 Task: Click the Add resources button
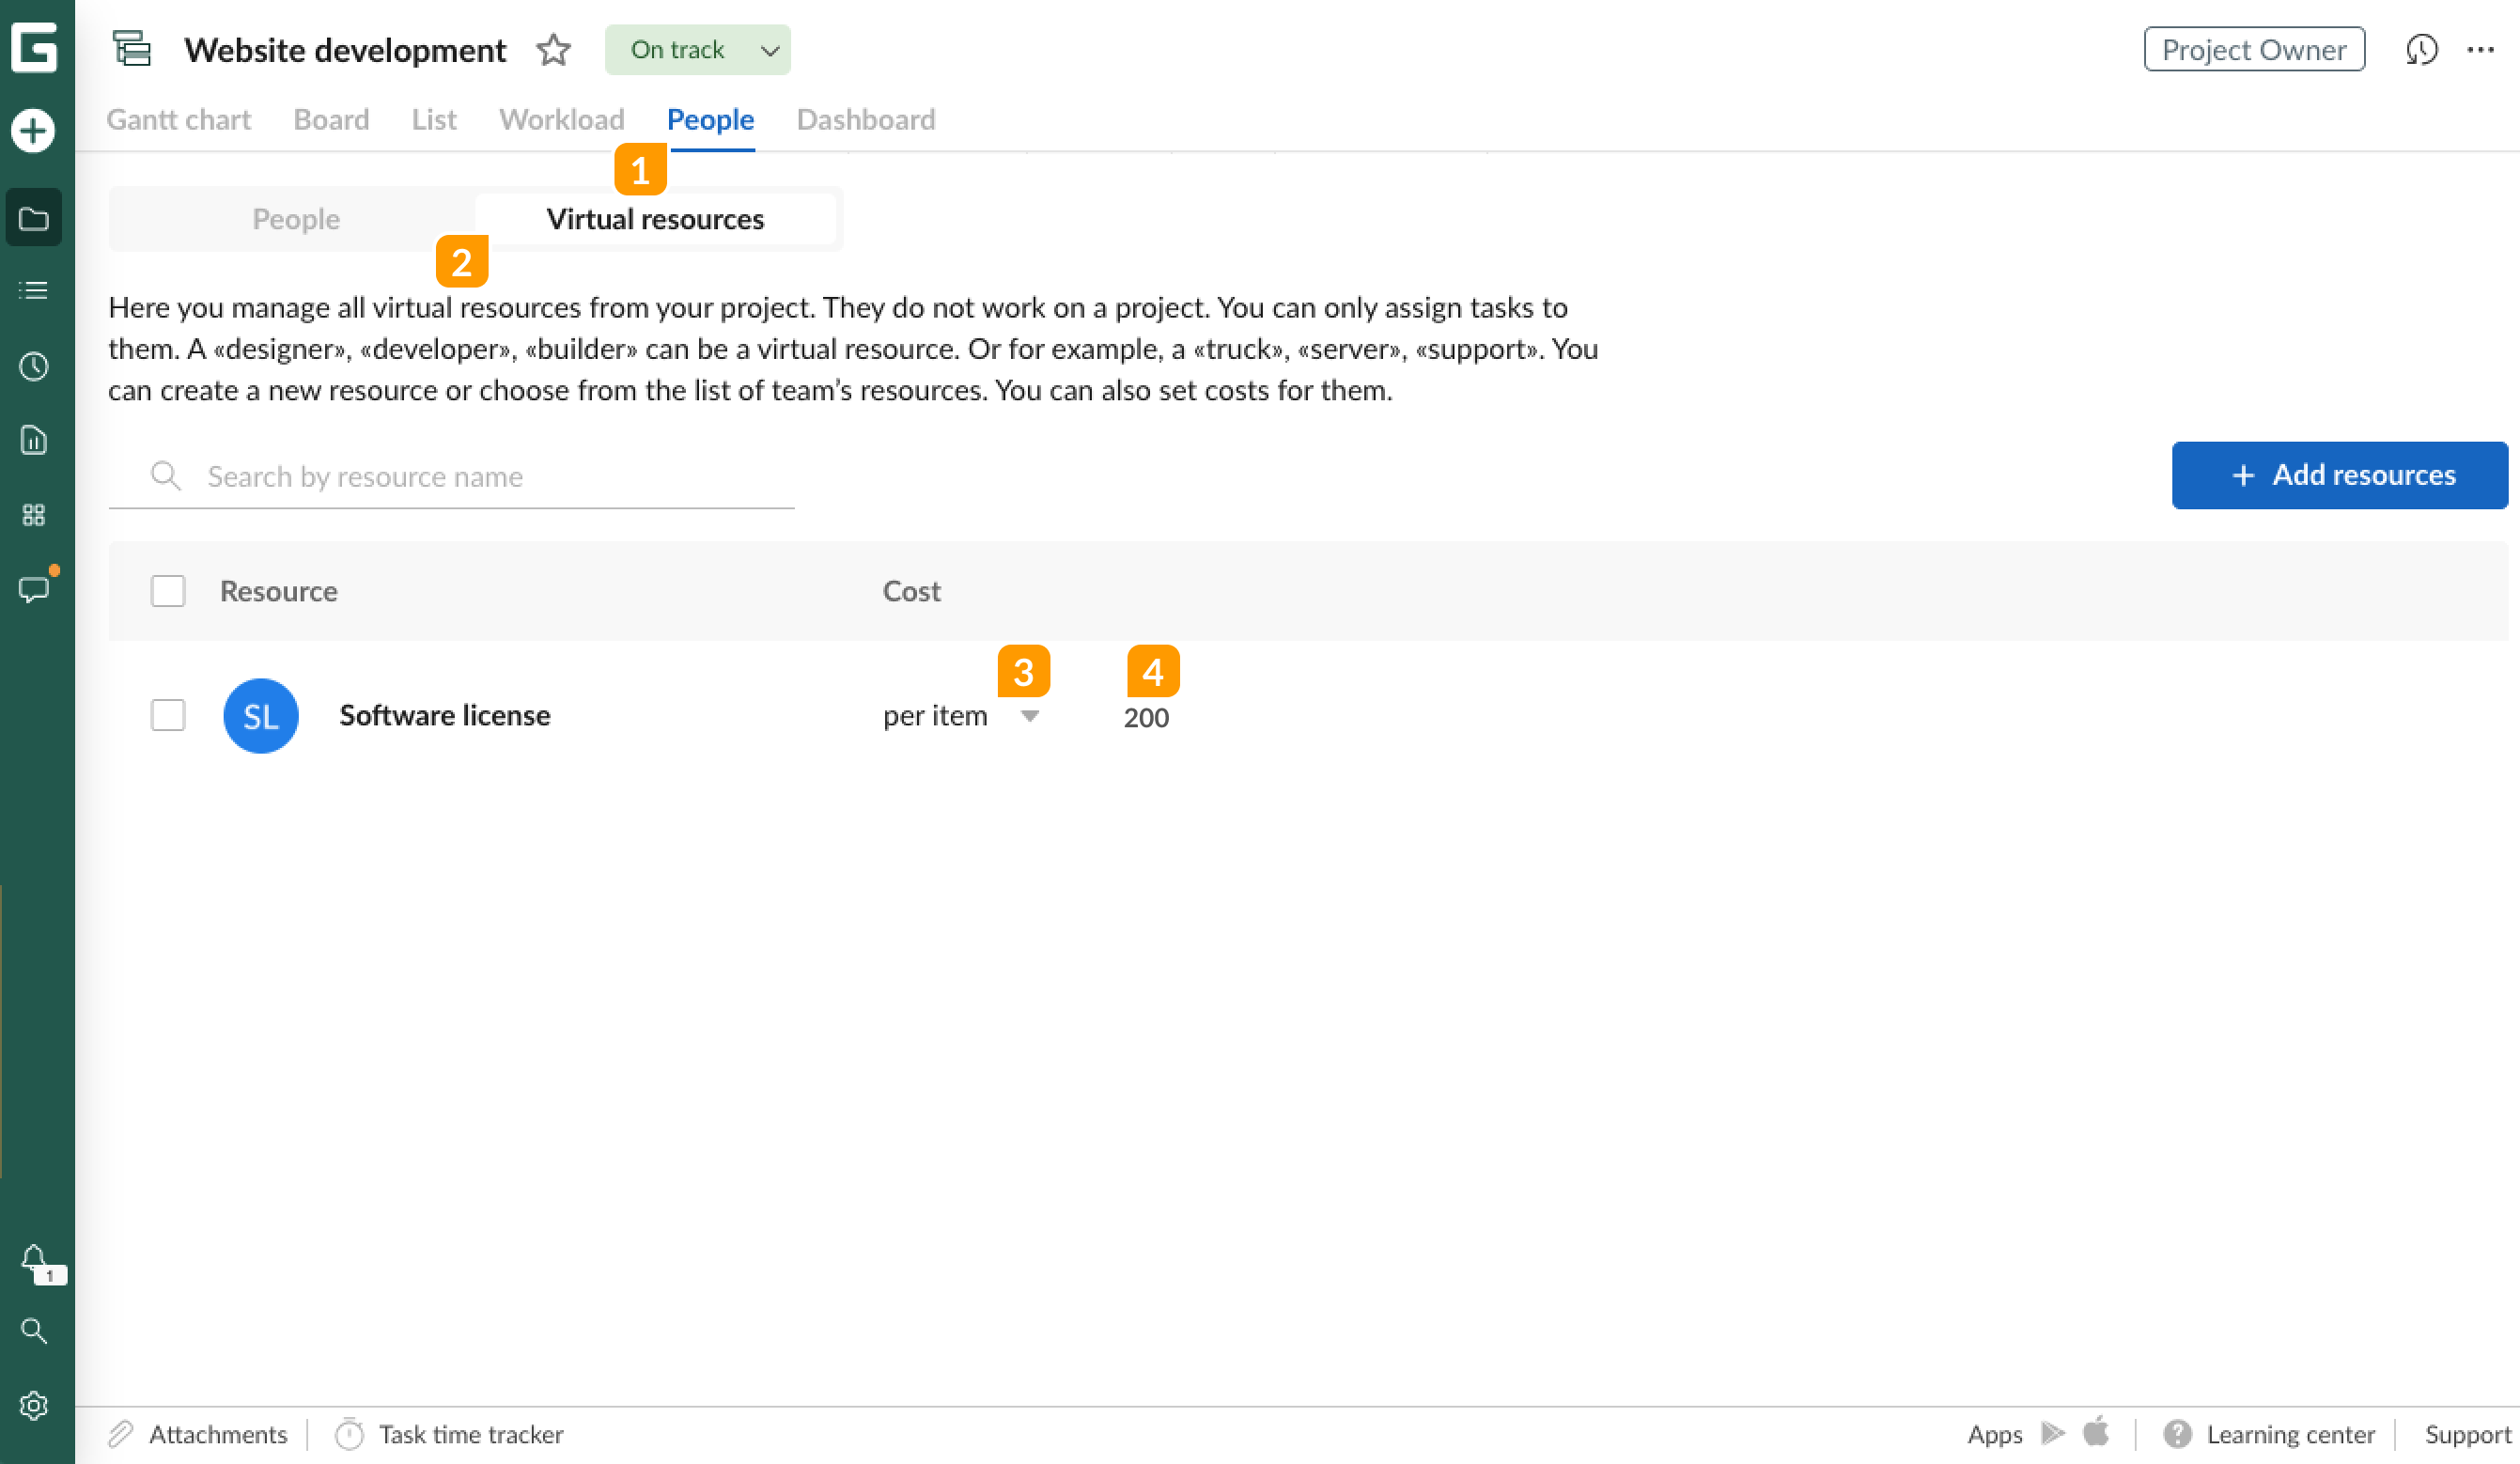pyautogui.click(x=2339, y=475)
